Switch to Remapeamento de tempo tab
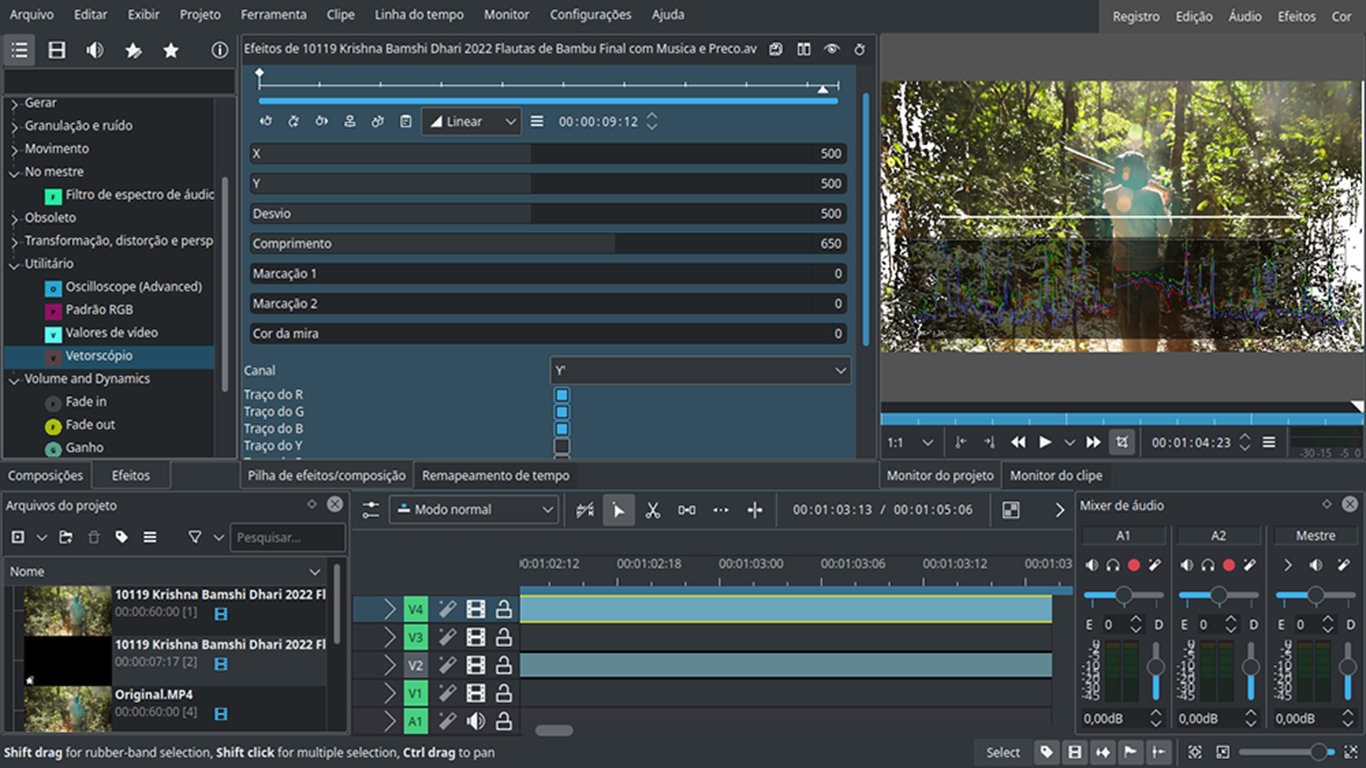Viewport: 1366px width, 768px height. [x=496, y=476]
